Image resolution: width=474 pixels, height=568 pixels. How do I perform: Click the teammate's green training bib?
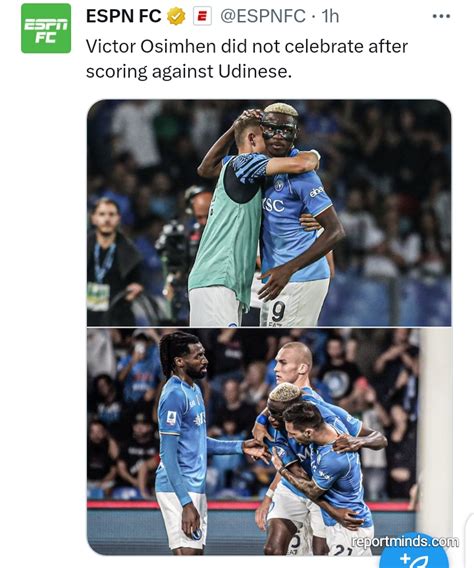click(226, 232)
